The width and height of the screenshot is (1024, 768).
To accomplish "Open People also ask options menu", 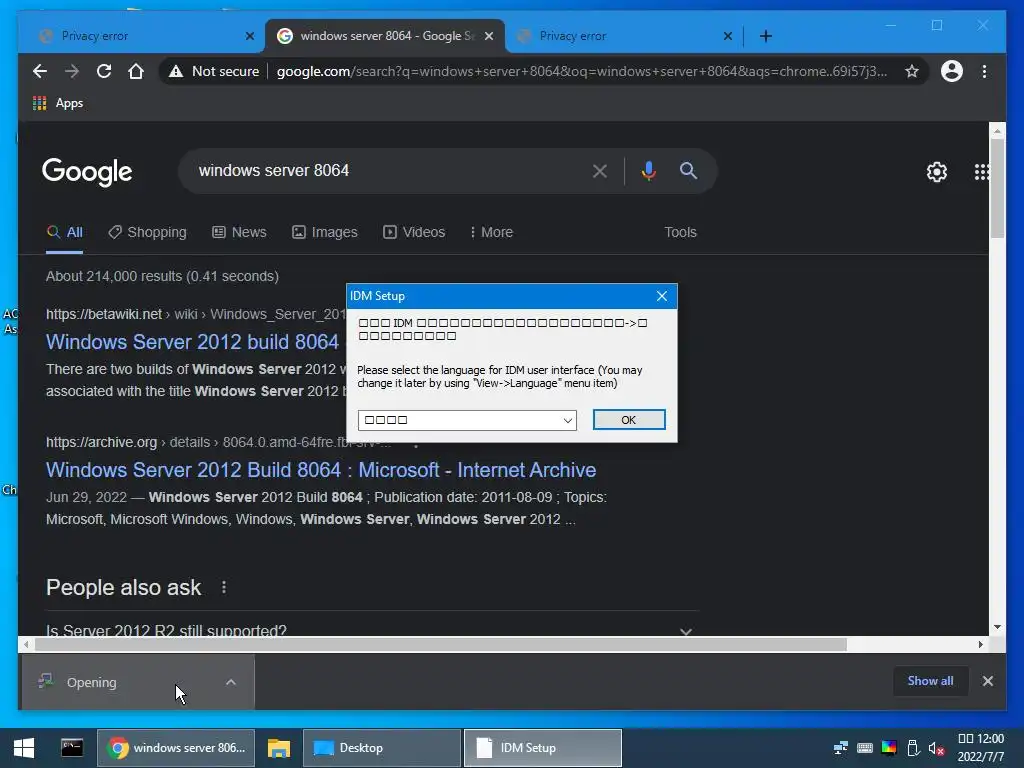I will (224, 587).
